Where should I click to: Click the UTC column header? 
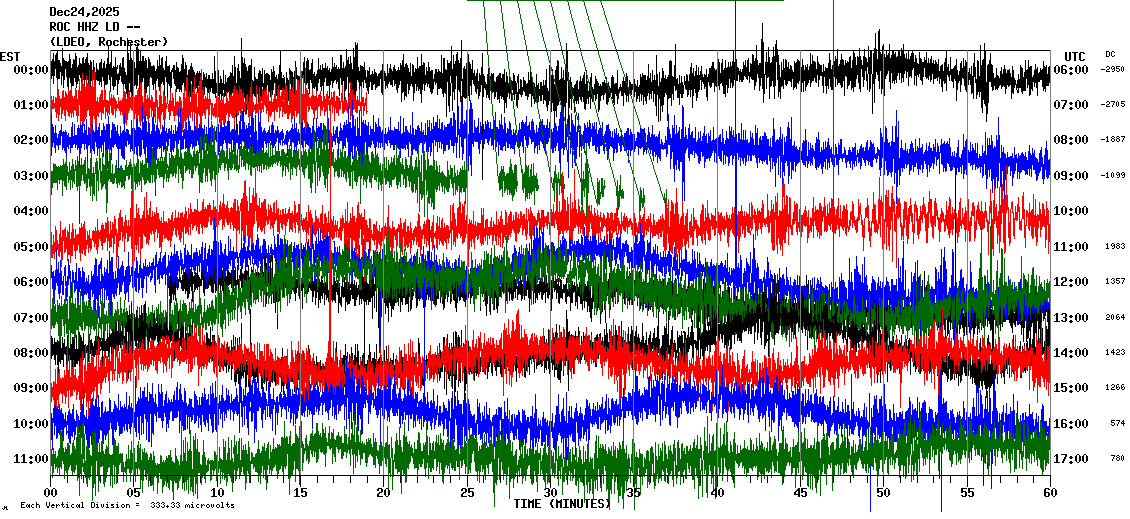point(1075,56)
